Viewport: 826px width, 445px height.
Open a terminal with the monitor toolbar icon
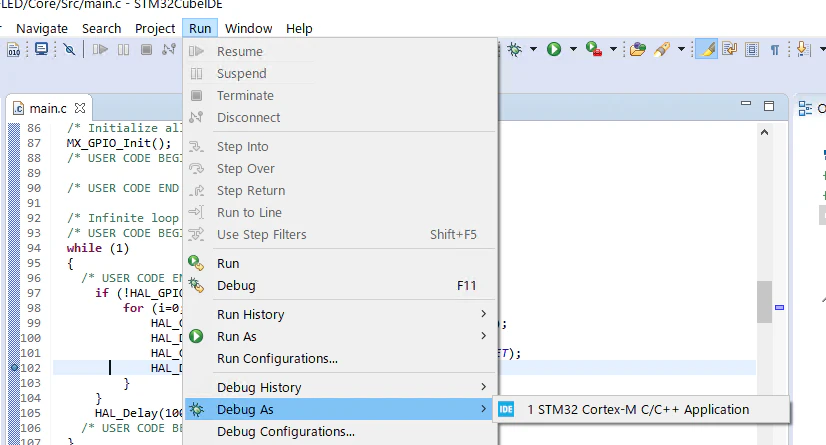[41, 50]
